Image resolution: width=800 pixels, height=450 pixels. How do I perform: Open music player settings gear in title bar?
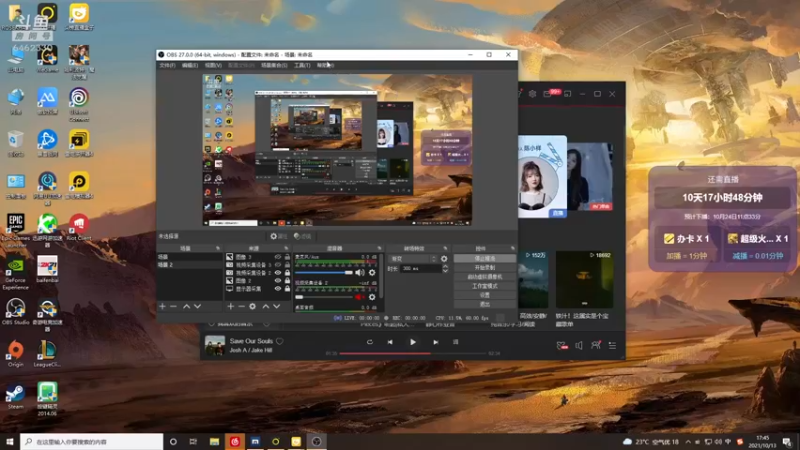532,94
